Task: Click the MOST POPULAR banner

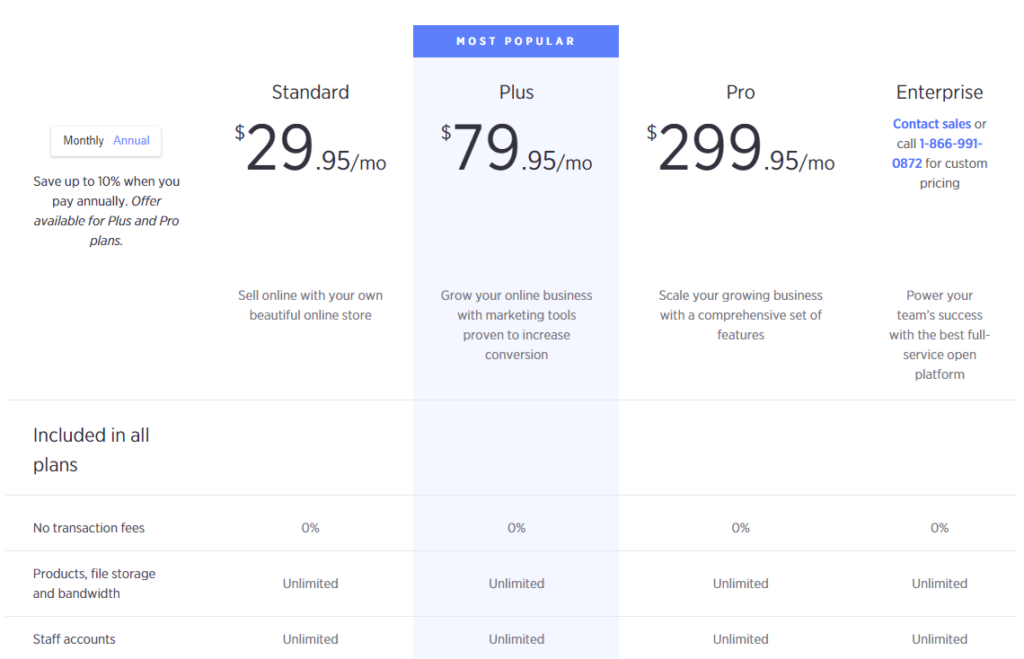Action: pos(516,41)
